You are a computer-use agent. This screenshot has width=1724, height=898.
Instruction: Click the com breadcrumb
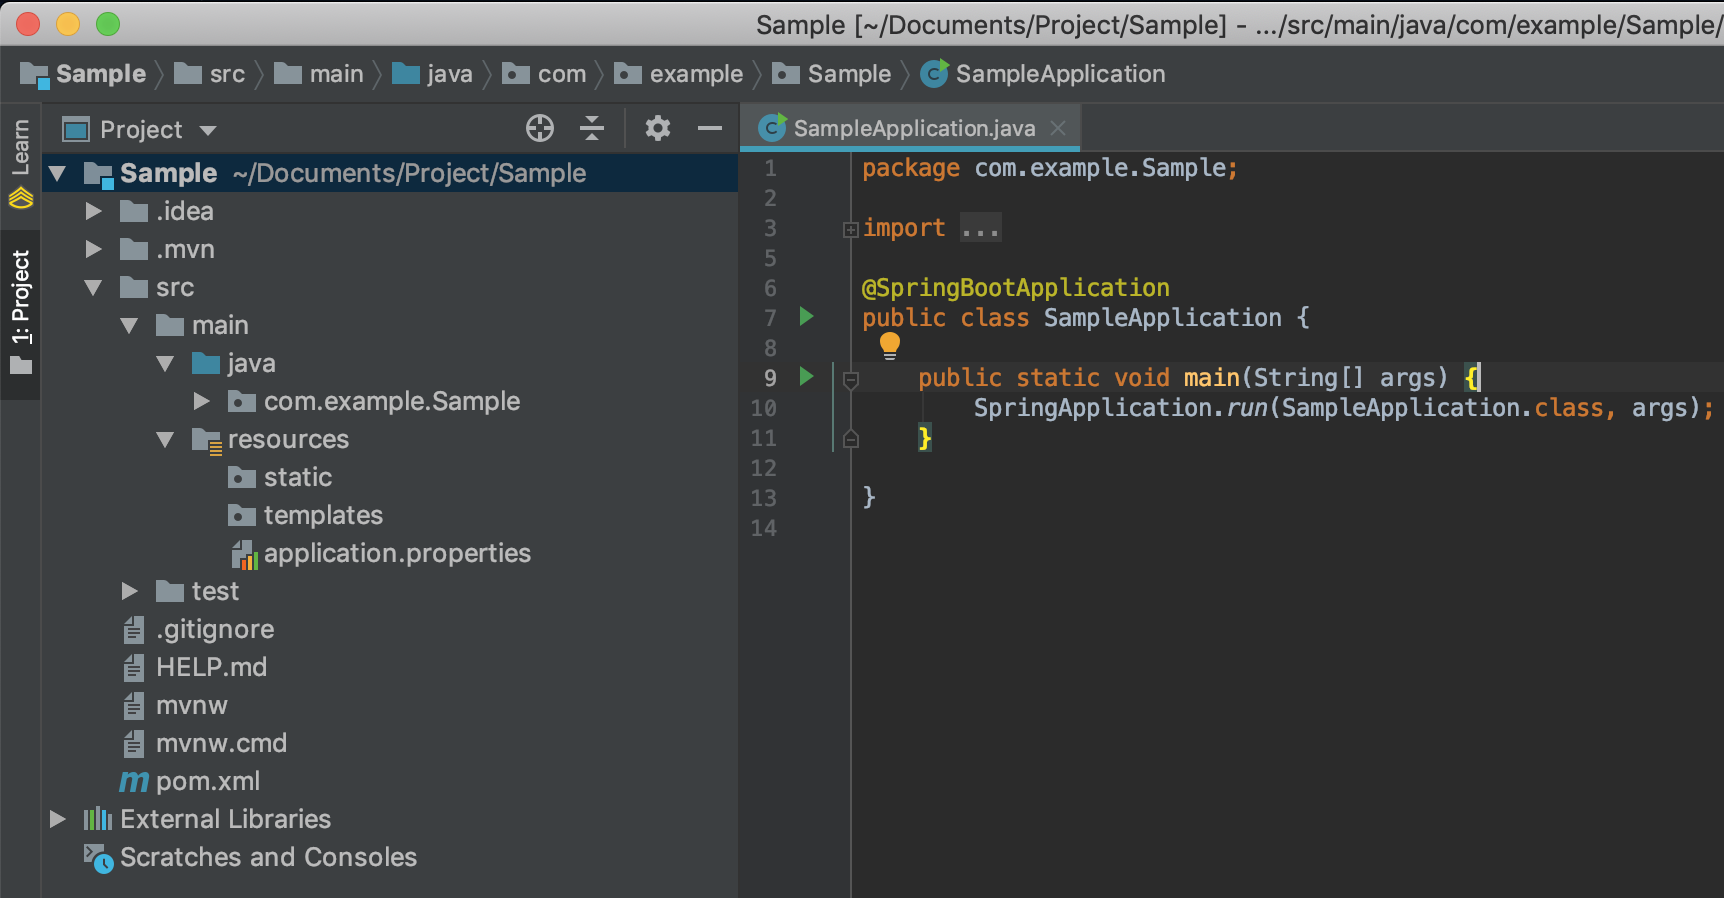coord(544,74)
